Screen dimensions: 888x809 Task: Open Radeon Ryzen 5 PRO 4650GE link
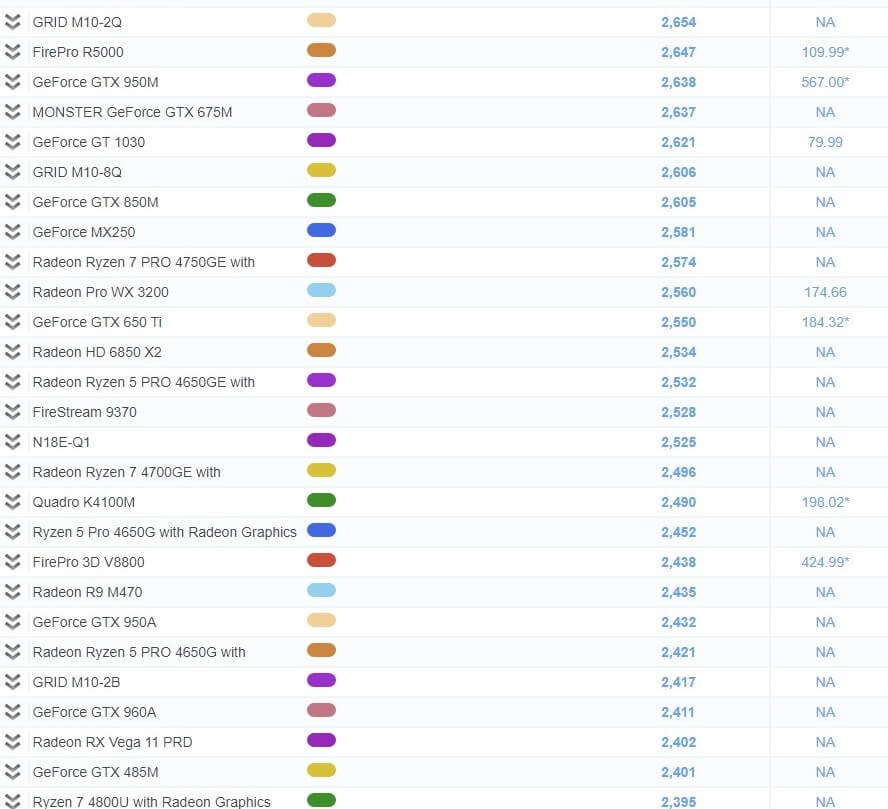(x=144, y=382)
